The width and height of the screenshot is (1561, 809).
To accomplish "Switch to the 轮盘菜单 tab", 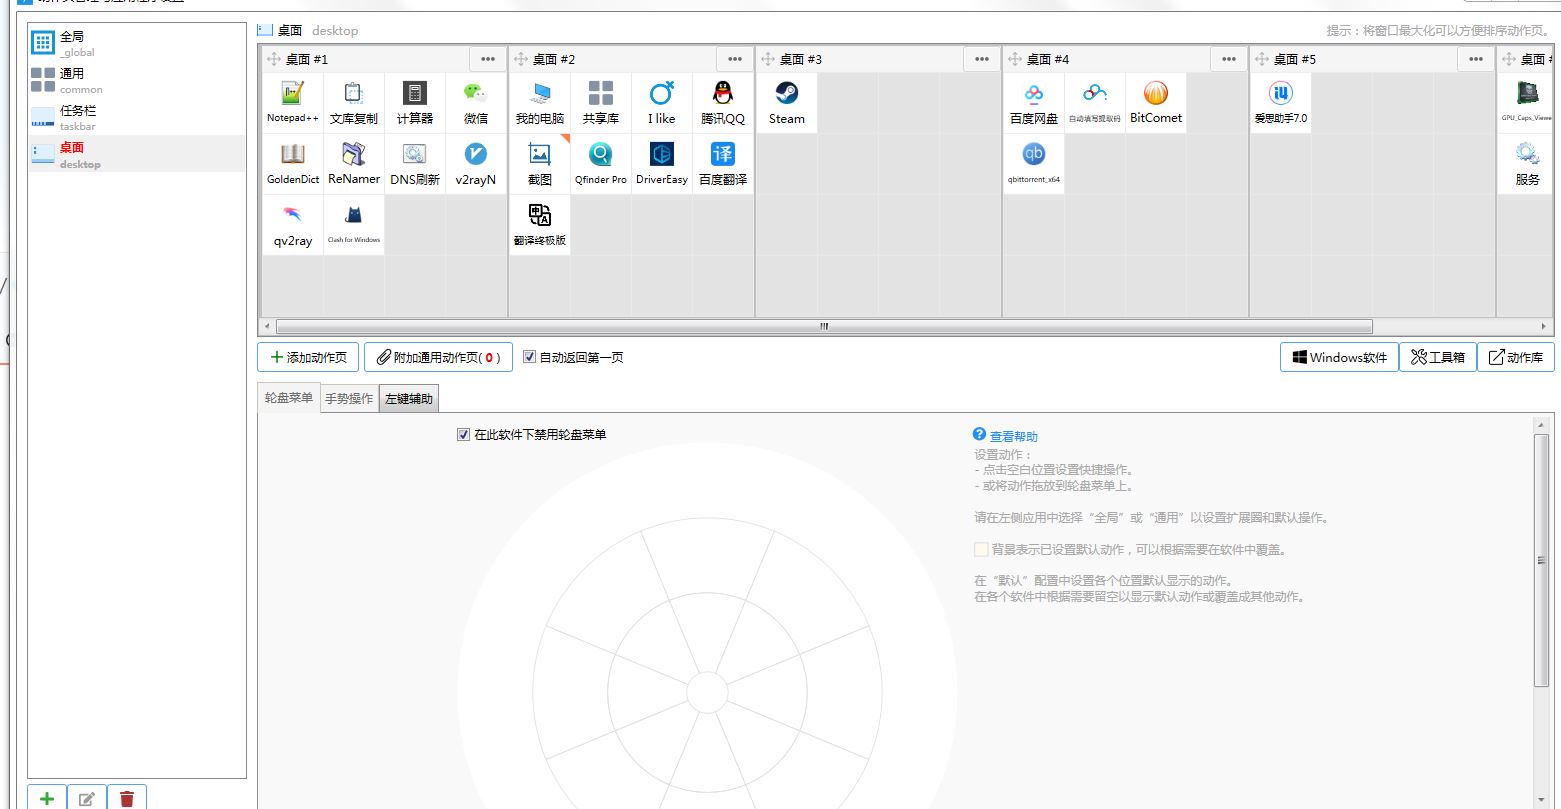I will pyautogui.click(x=287, y=397).
